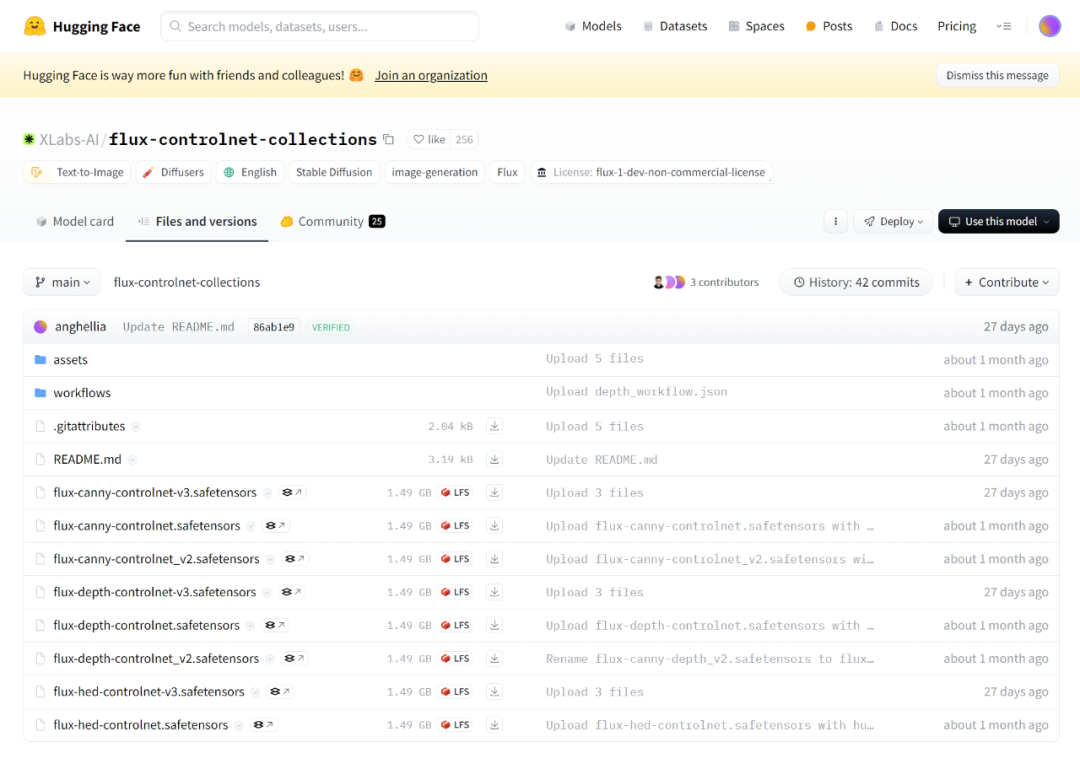Click the Flux tag
Viewport: 1080px width, 780px height.
pyautogui.click(x=507, y=172)
